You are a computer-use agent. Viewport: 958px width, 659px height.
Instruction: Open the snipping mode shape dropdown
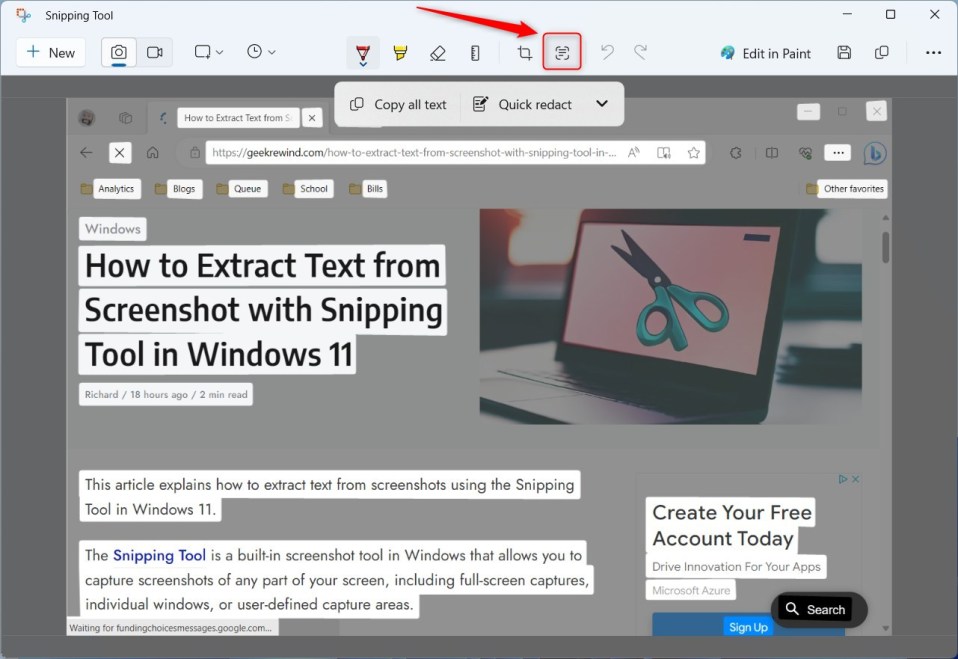208,53
